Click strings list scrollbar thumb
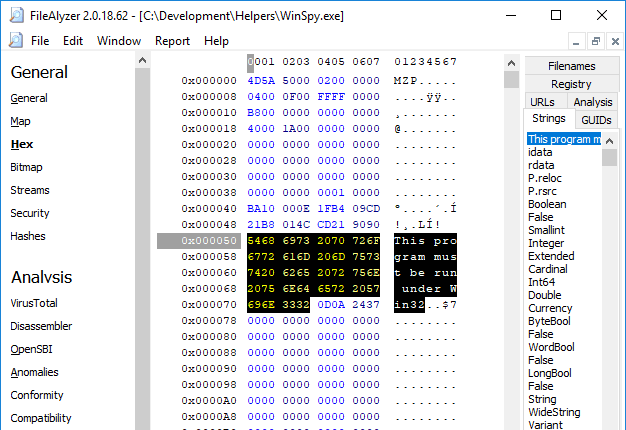 (x=609, y=157)
